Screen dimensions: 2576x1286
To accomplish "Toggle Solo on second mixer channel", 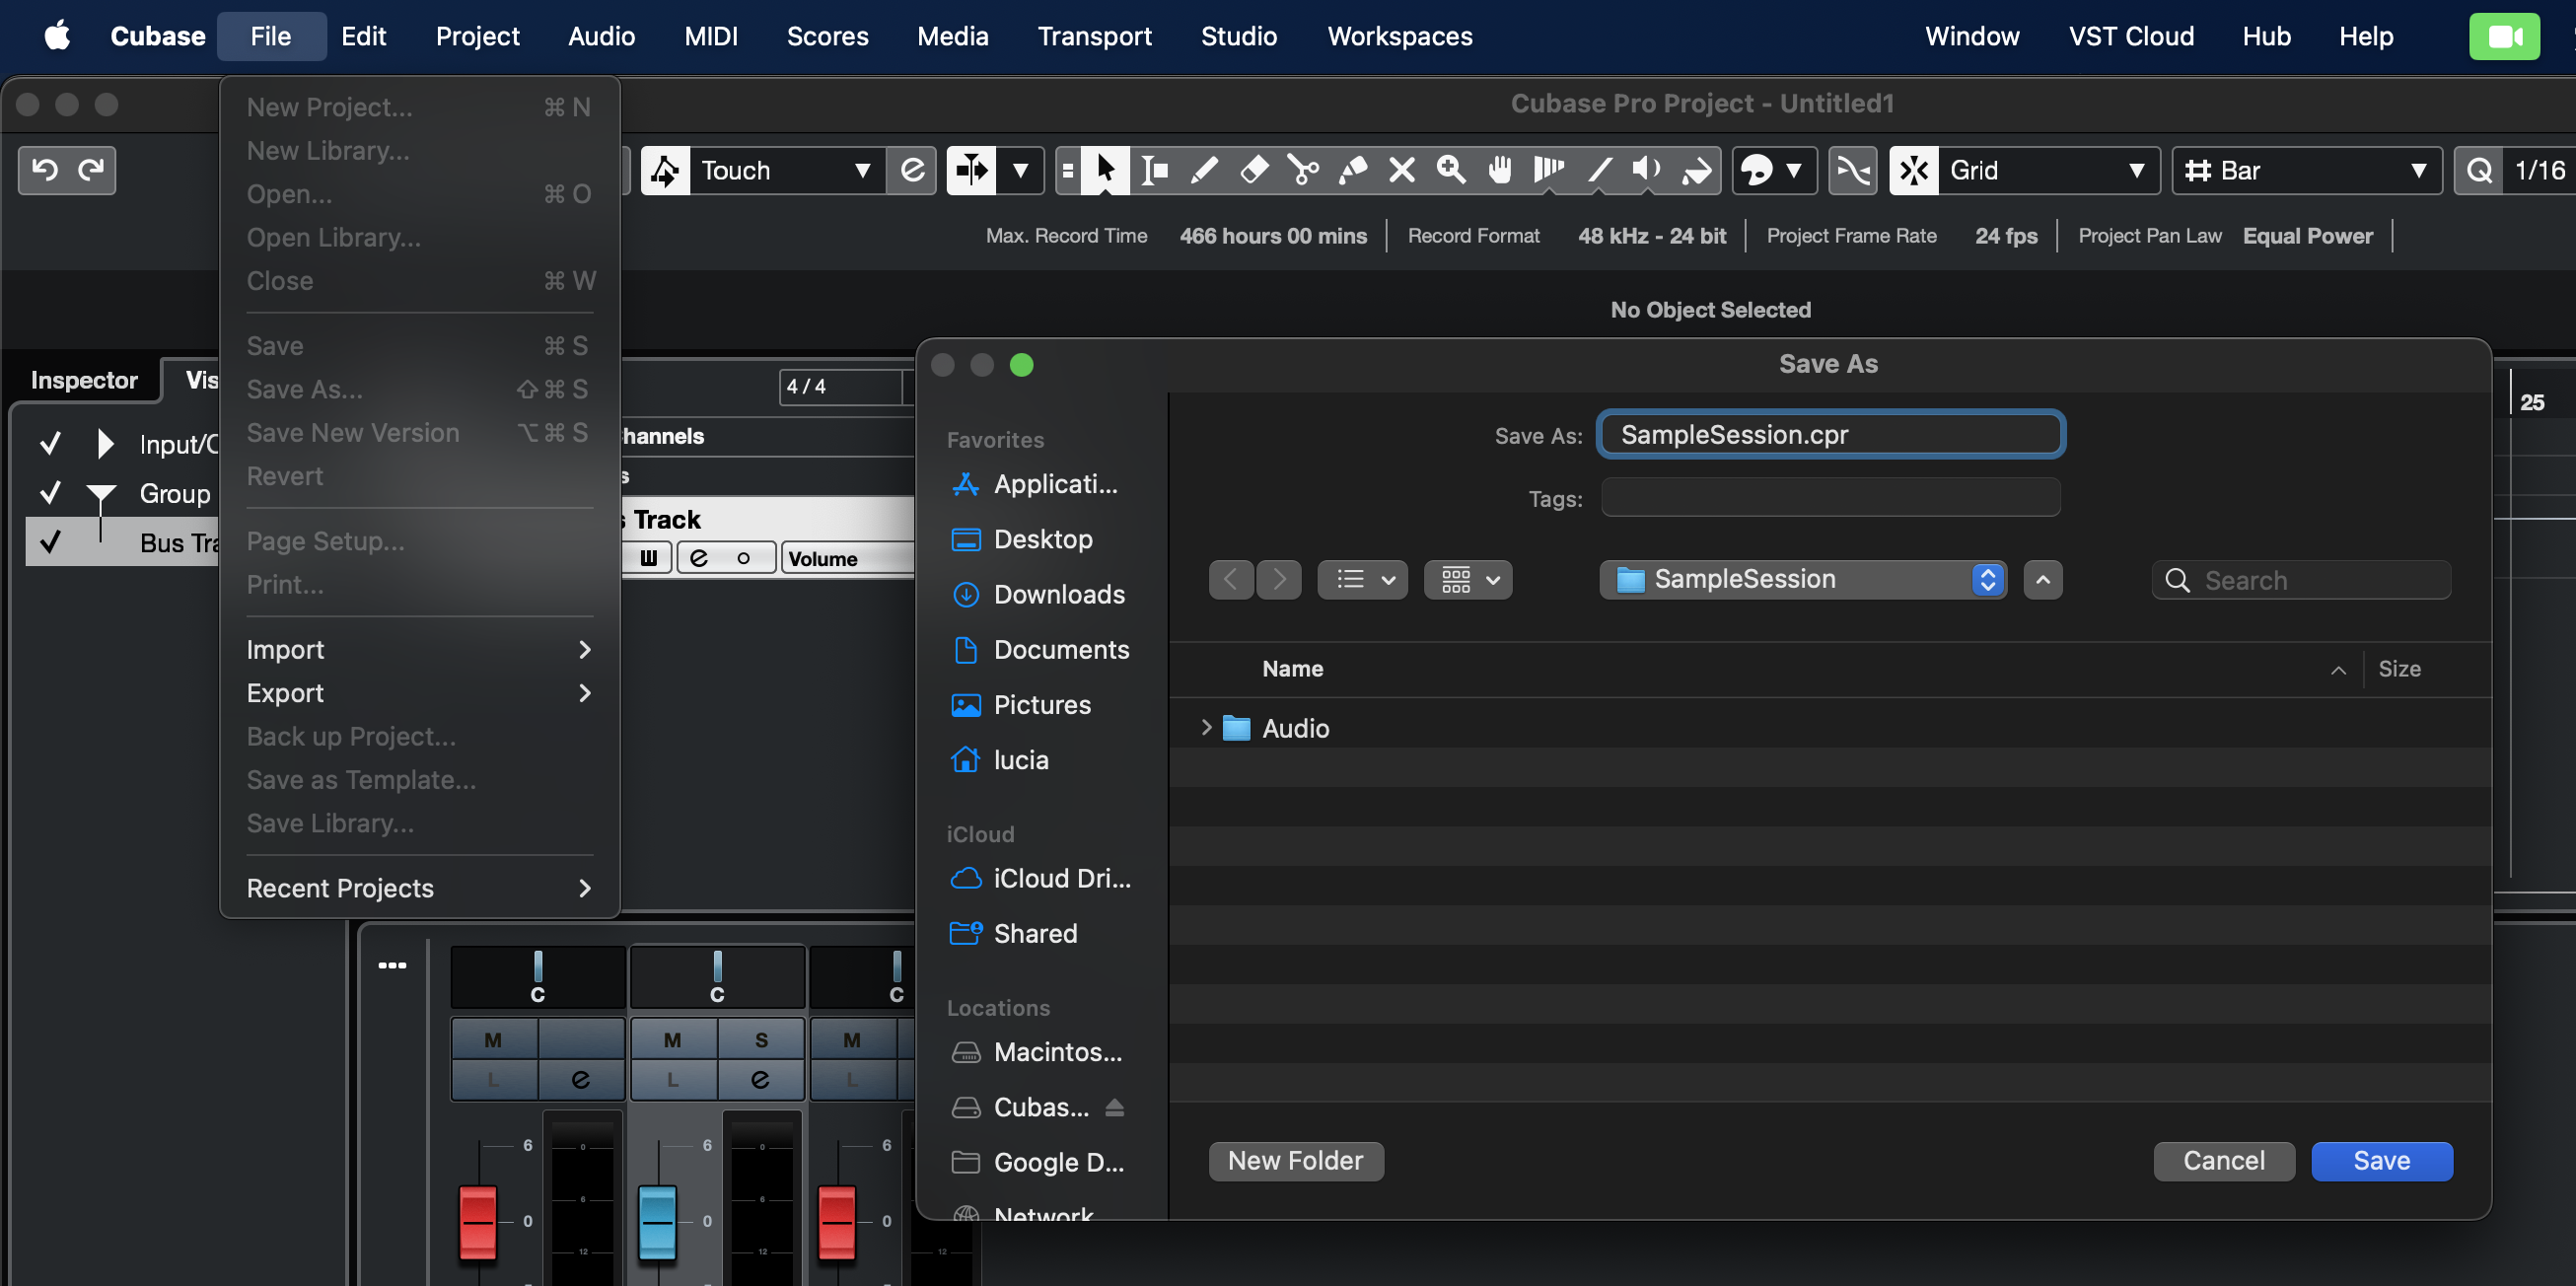I will point(761,1040).
